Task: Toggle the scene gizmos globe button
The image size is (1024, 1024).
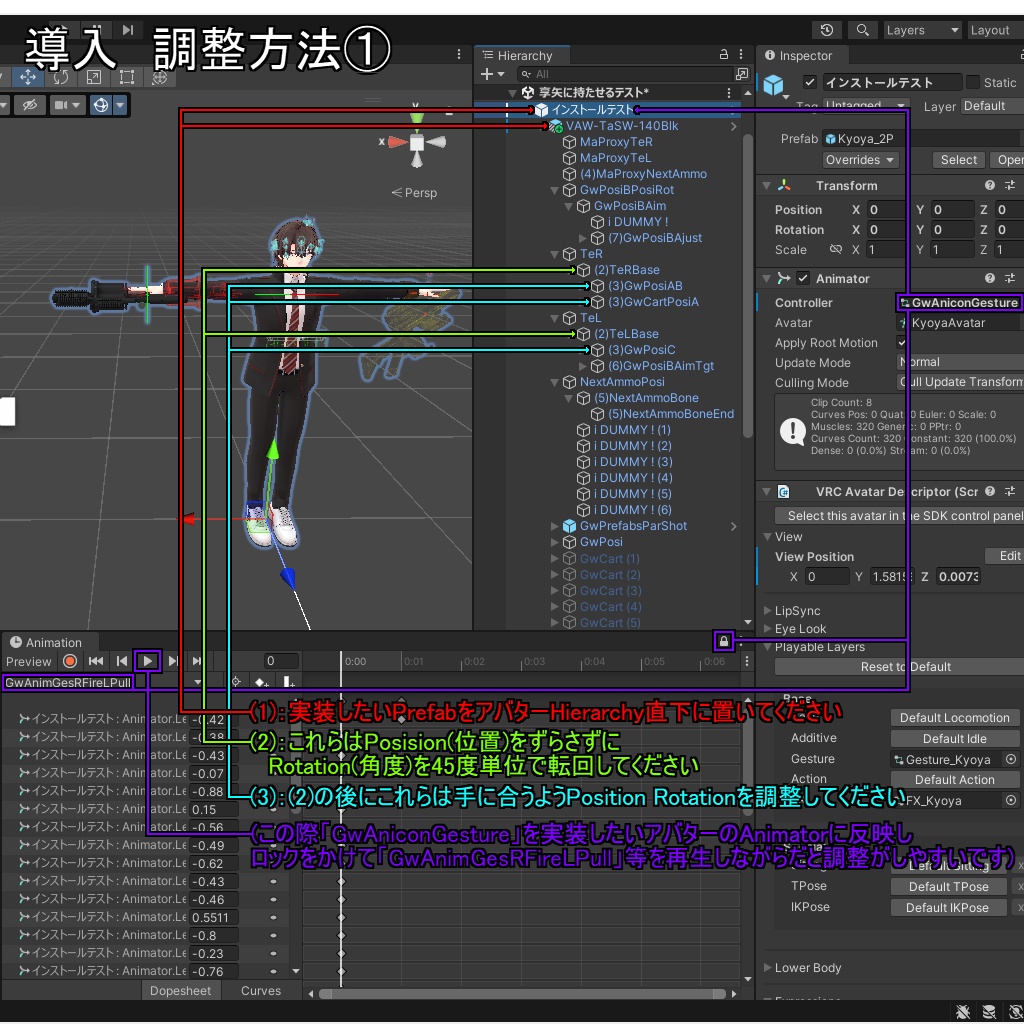Action: 101,104
